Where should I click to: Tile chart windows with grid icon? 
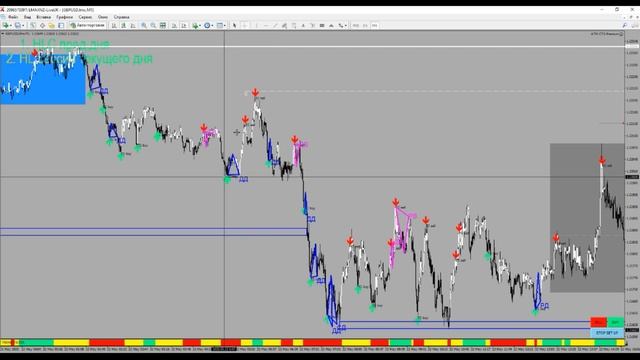(163, 25)
